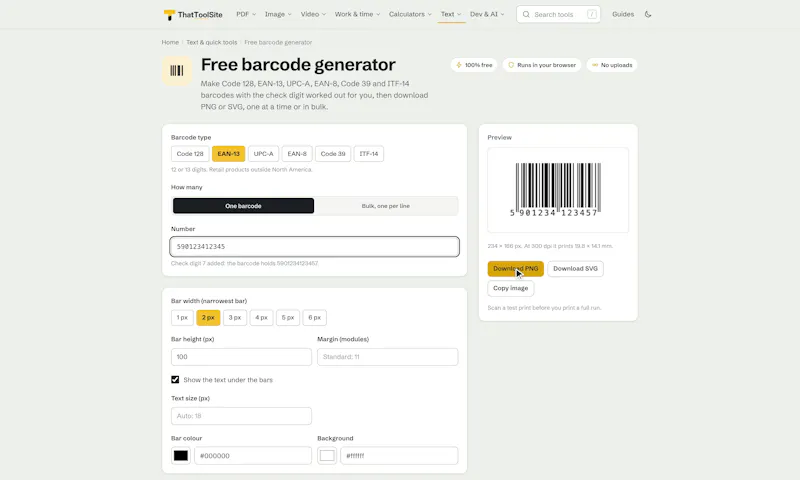
Task: Open the Text dropdown menu
Action: coord(451,14)
